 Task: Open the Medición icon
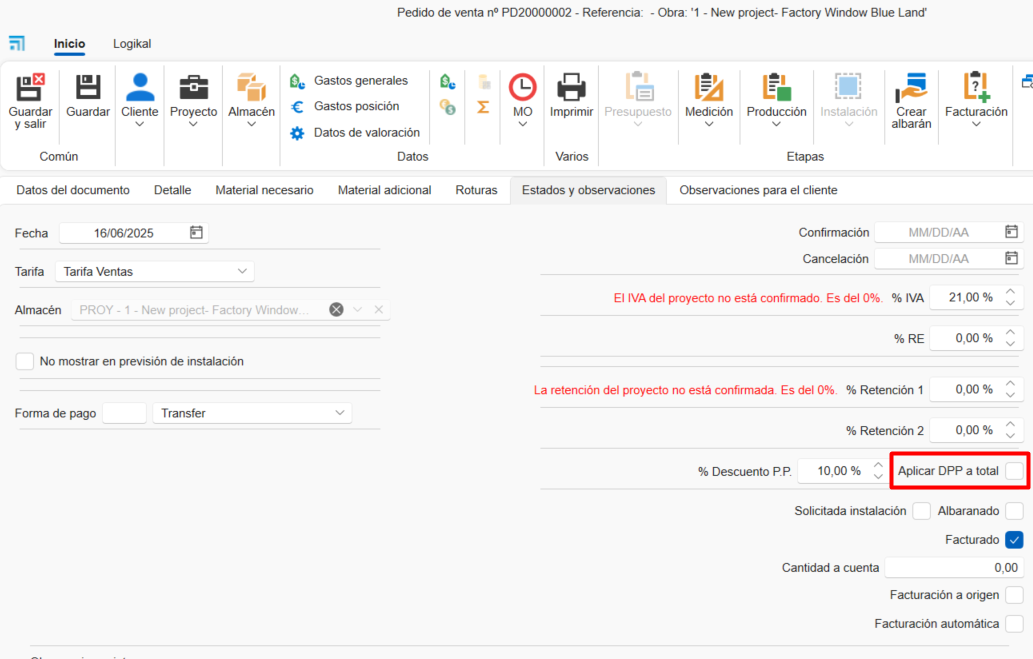pos(708,87)
